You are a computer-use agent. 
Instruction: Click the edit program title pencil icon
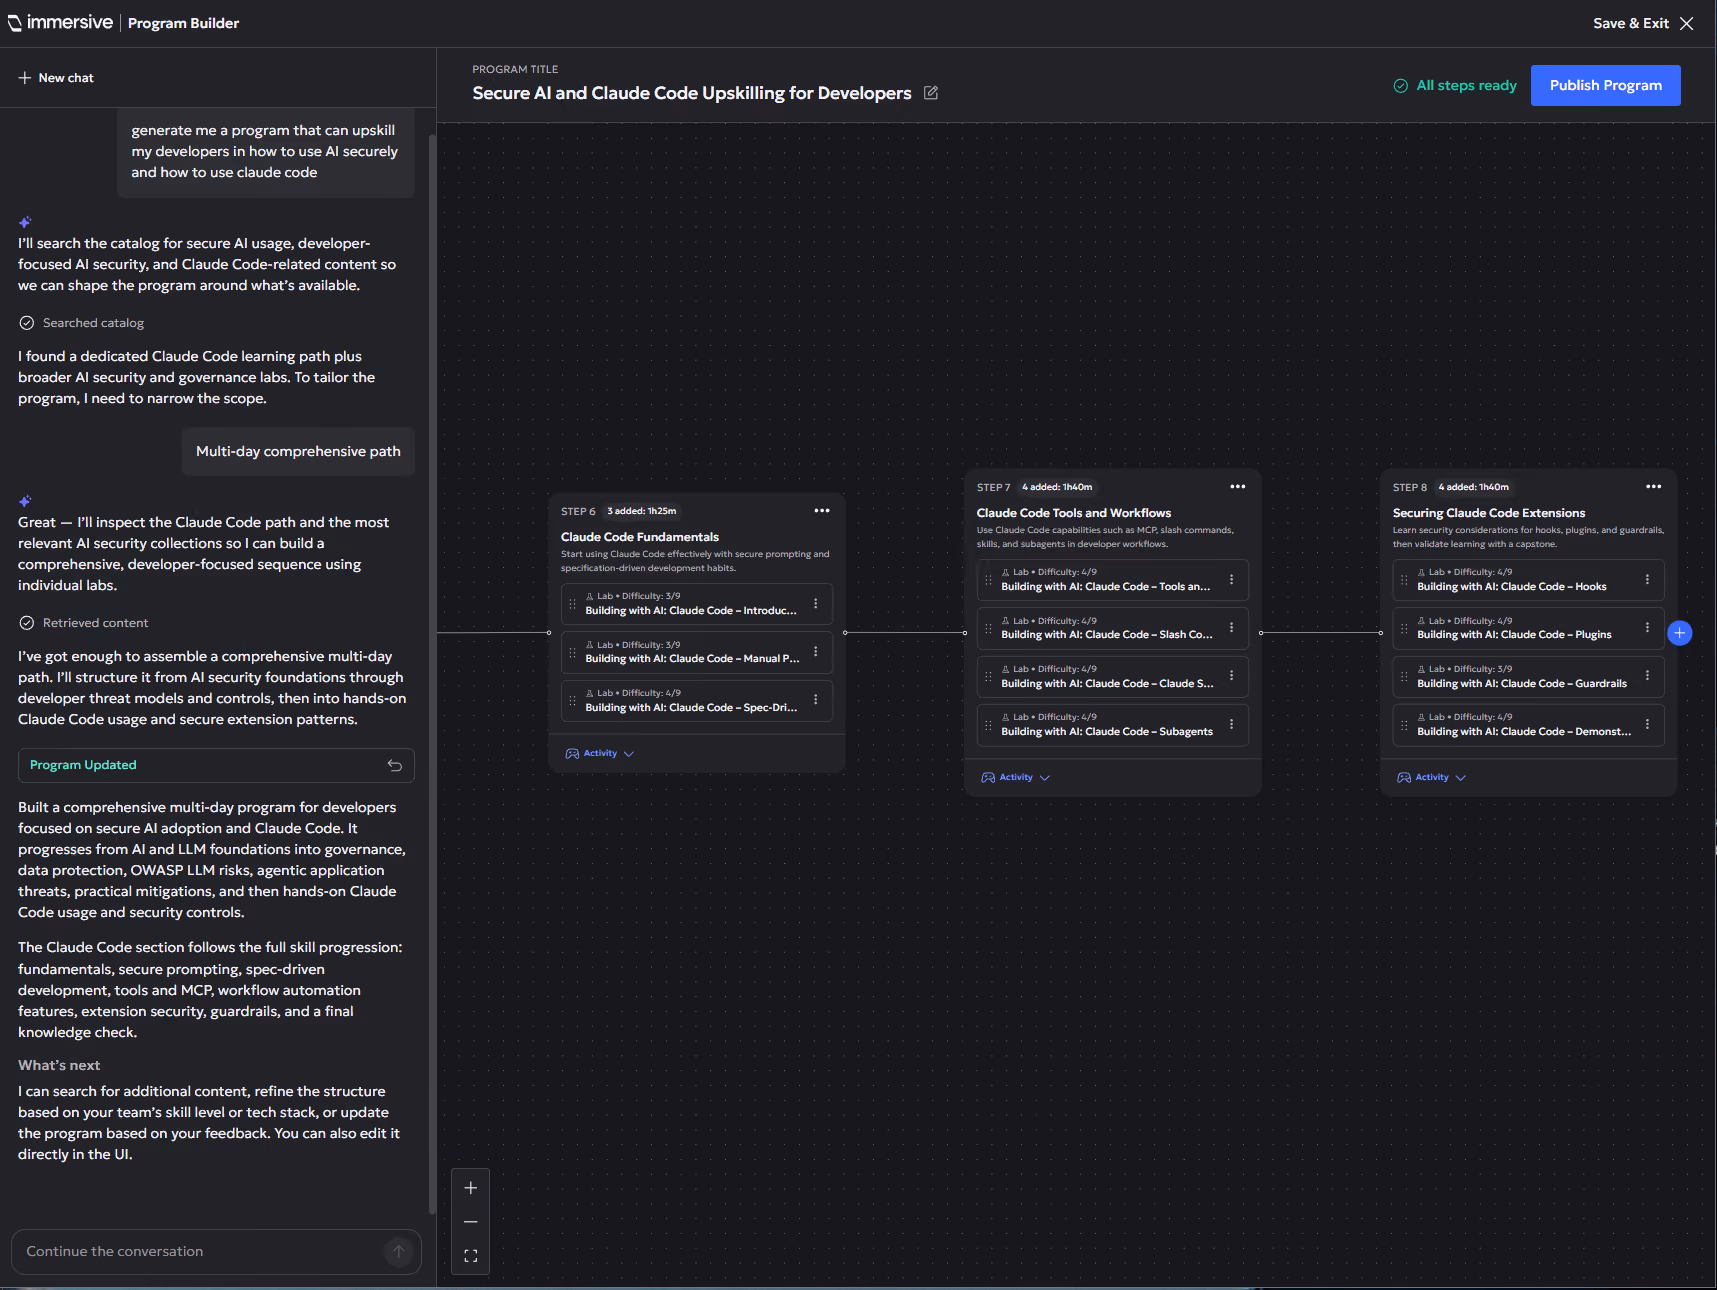pyautogui.click(x=931, y=93)
